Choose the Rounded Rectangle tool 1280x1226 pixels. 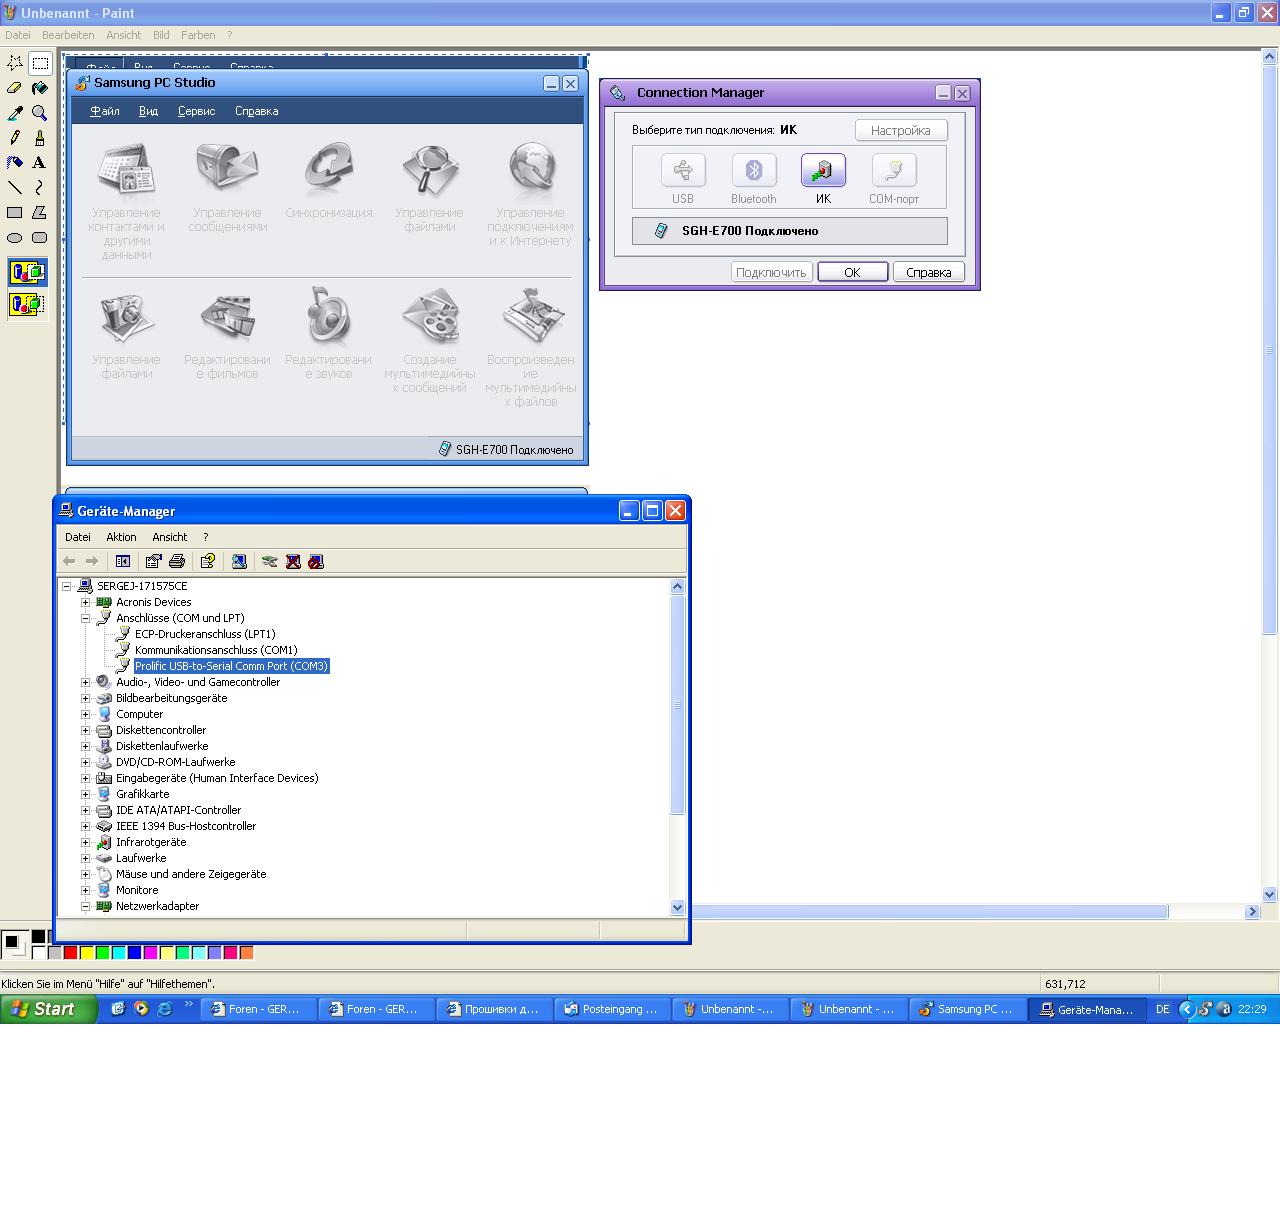(40, 238)
